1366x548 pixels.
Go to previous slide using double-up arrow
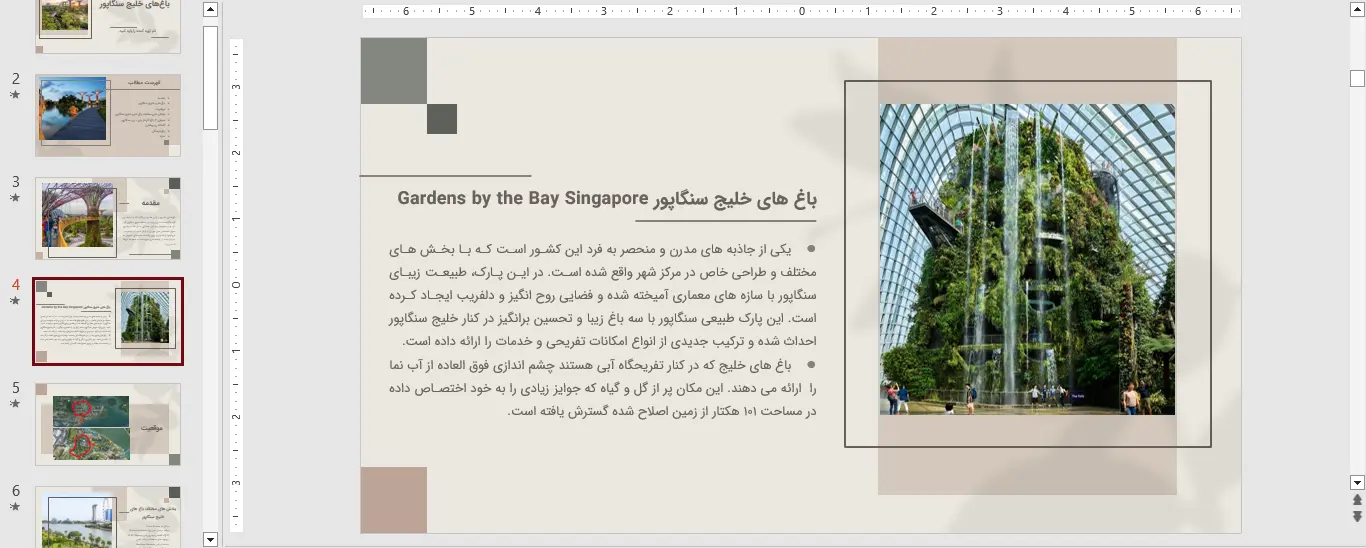point(1357,500)
